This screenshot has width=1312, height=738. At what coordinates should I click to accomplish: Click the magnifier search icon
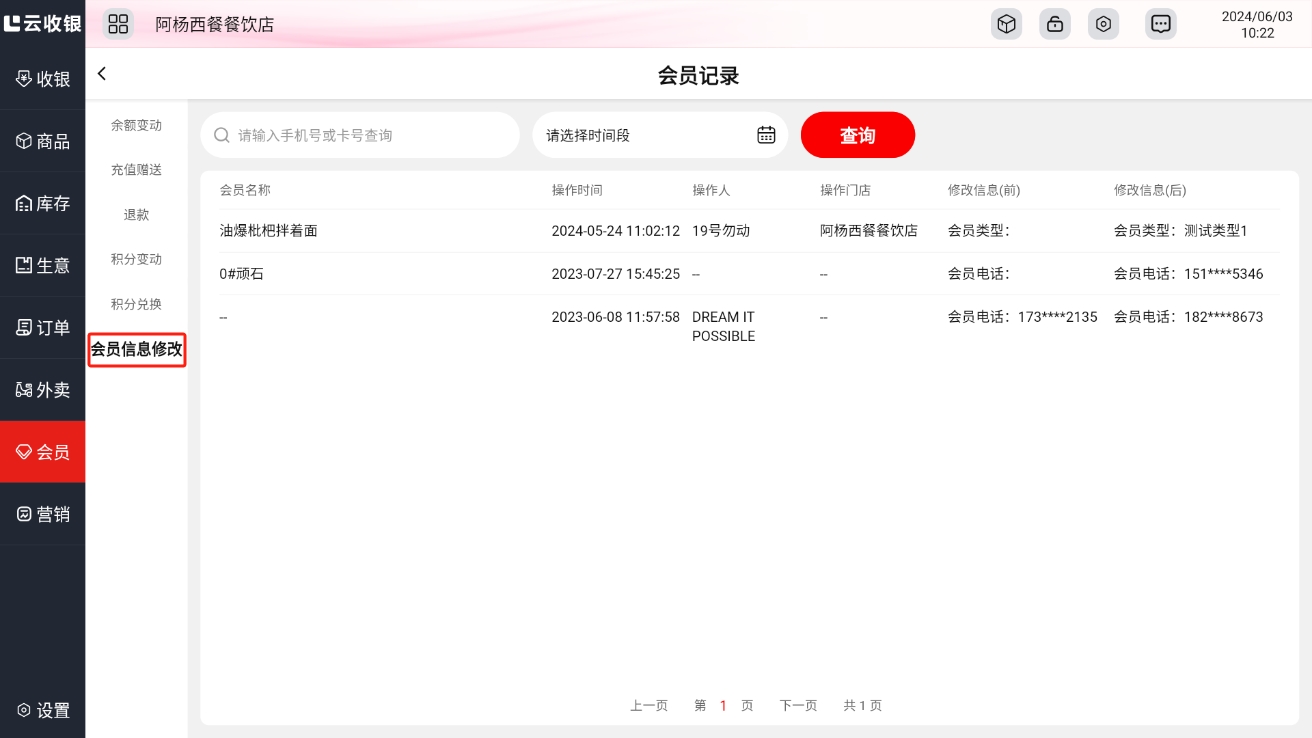(x=222, y=135)
